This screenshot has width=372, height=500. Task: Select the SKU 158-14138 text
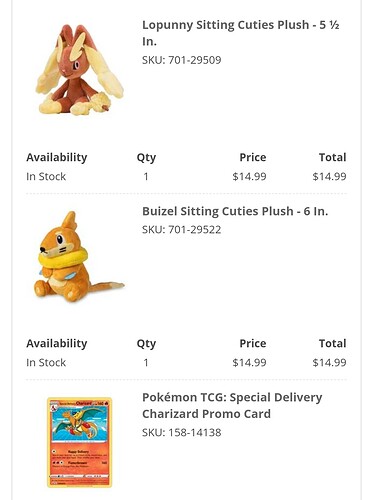pos(182,433)
